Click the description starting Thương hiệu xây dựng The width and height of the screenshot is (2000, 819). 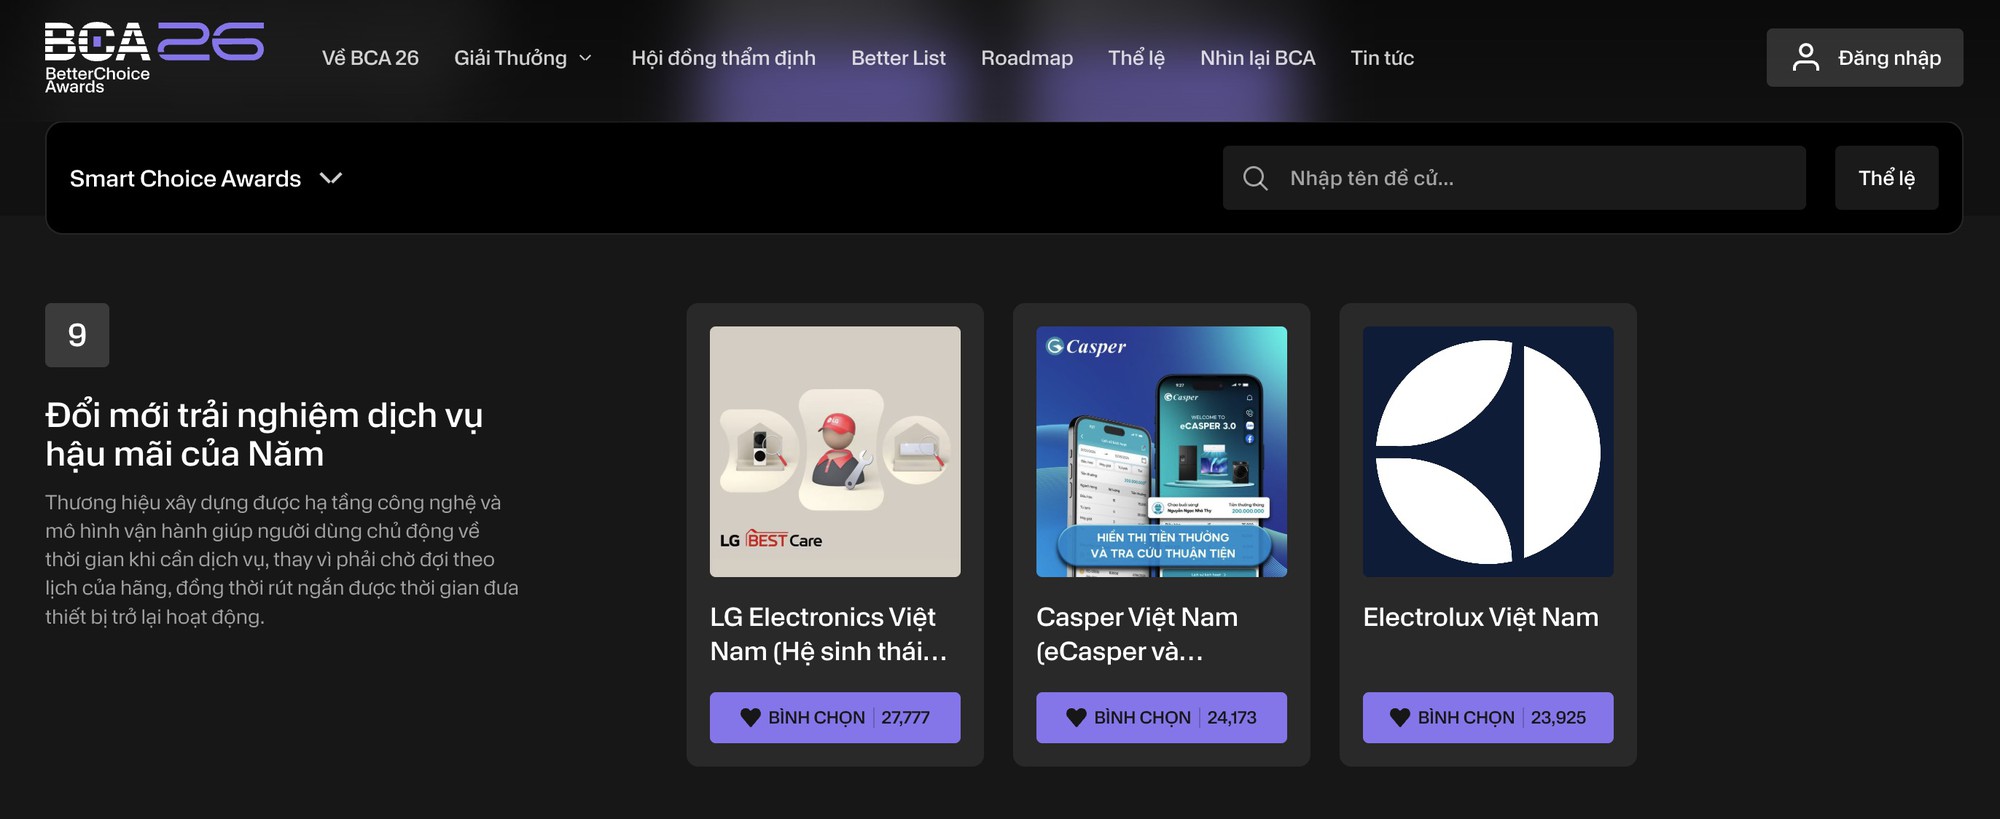point(282,559)
